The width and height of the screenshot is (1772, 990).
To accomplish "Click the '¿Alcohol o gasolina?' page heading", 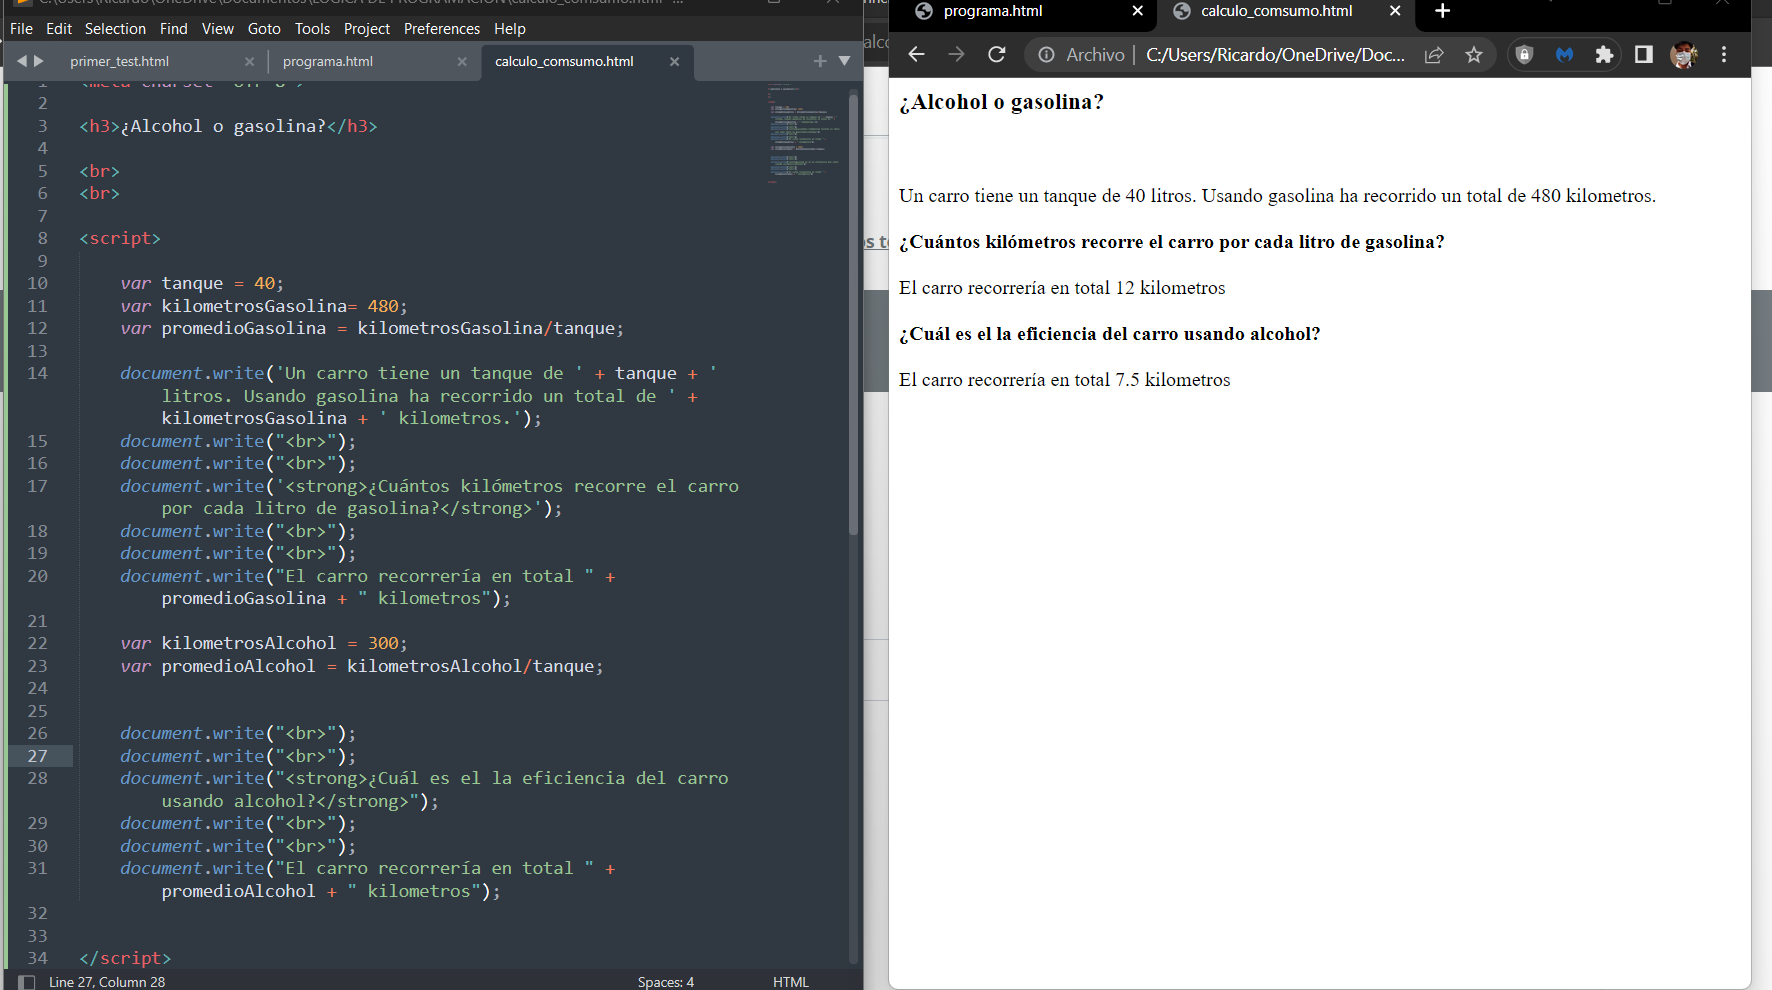I will 1001,102.
